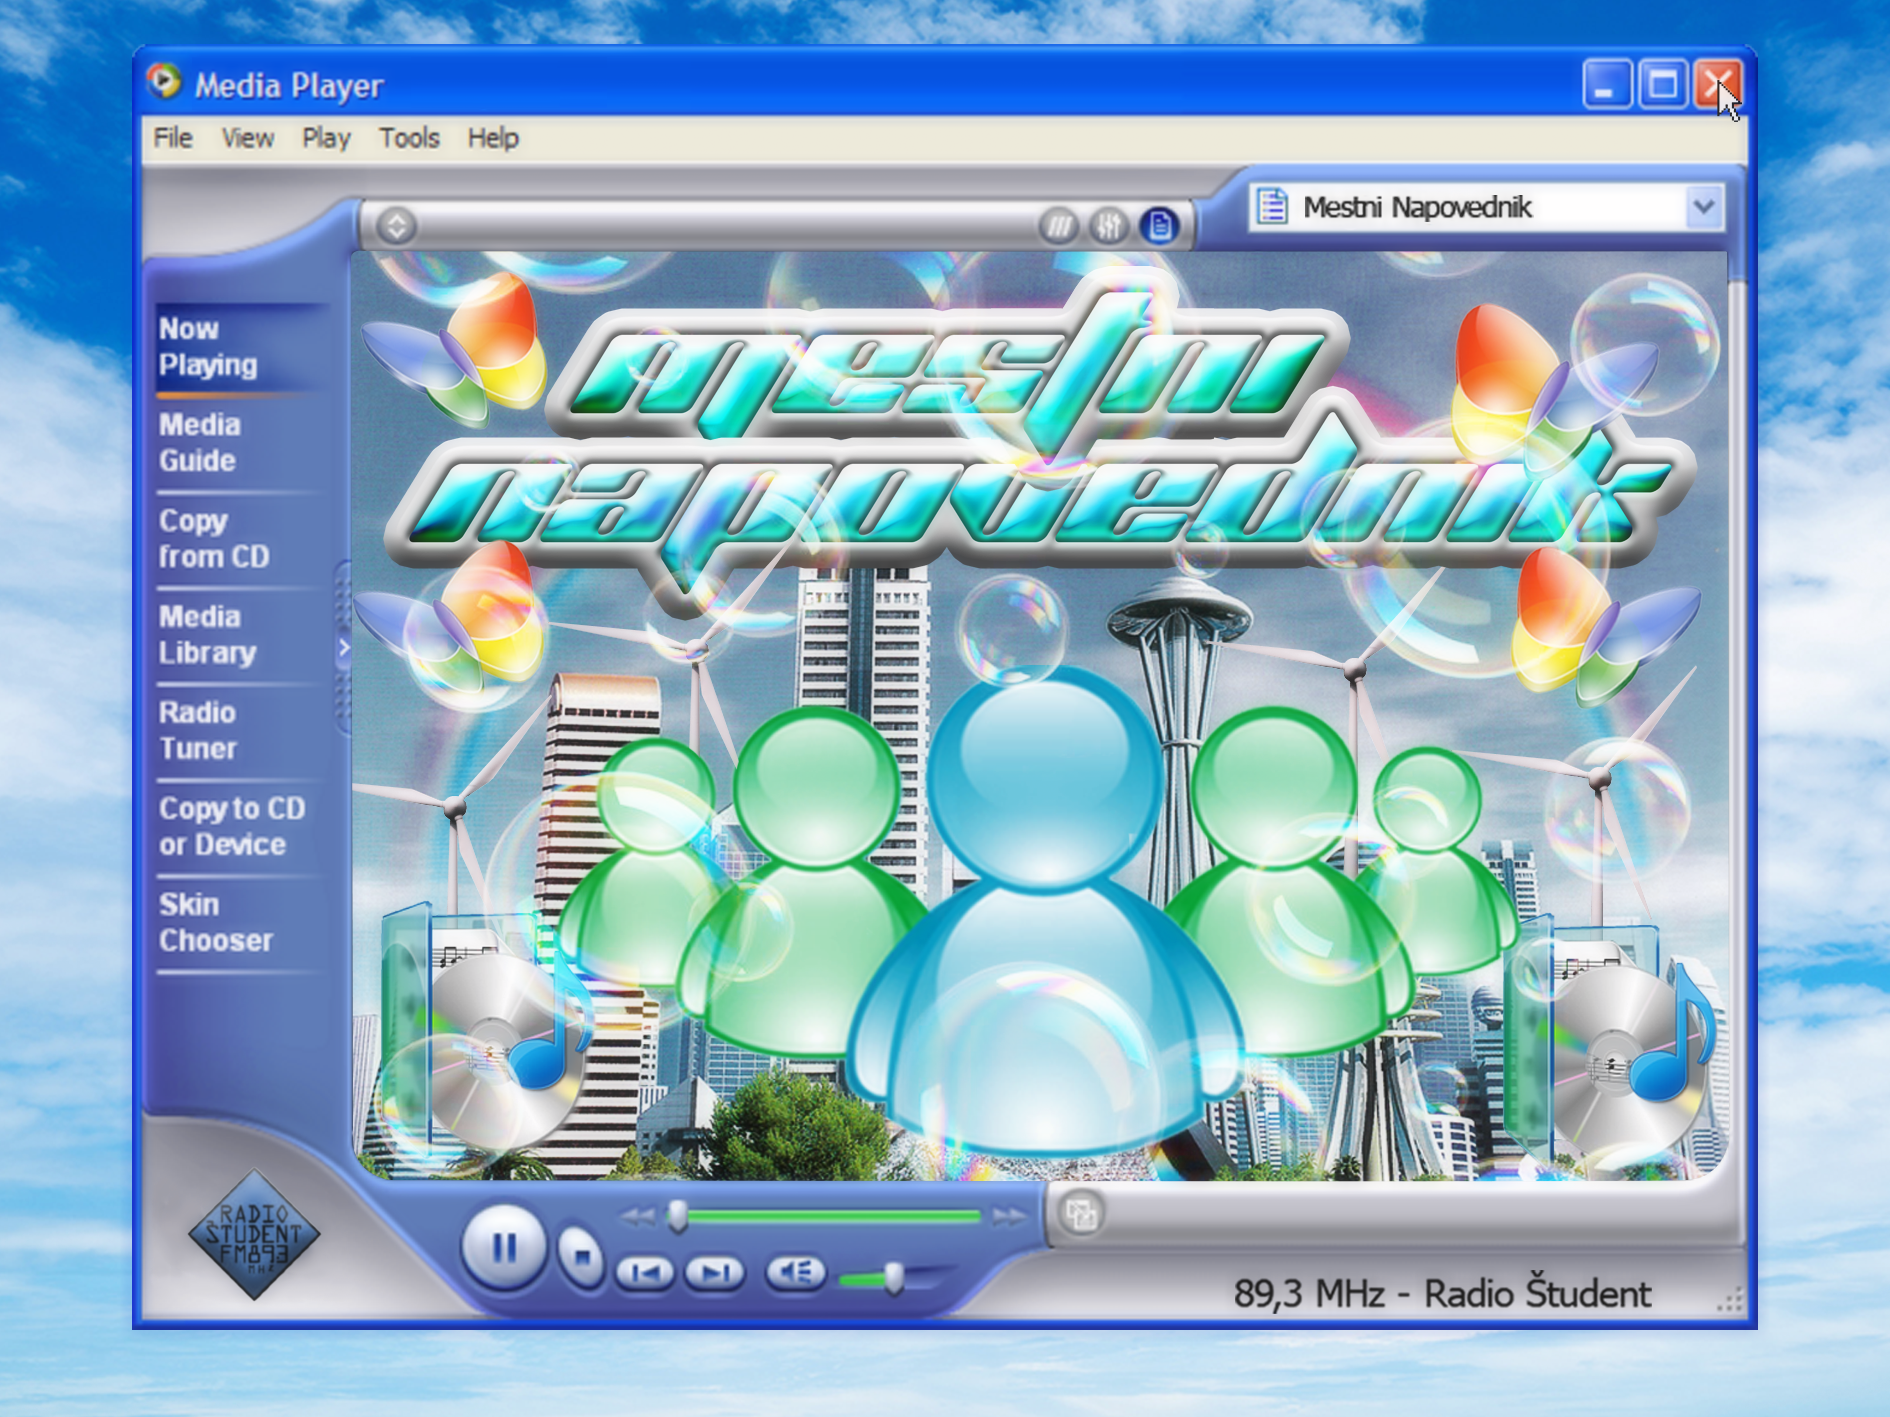The image size is (1890, 1417).
Task: Go to Media Library
Action: (208, 634)
